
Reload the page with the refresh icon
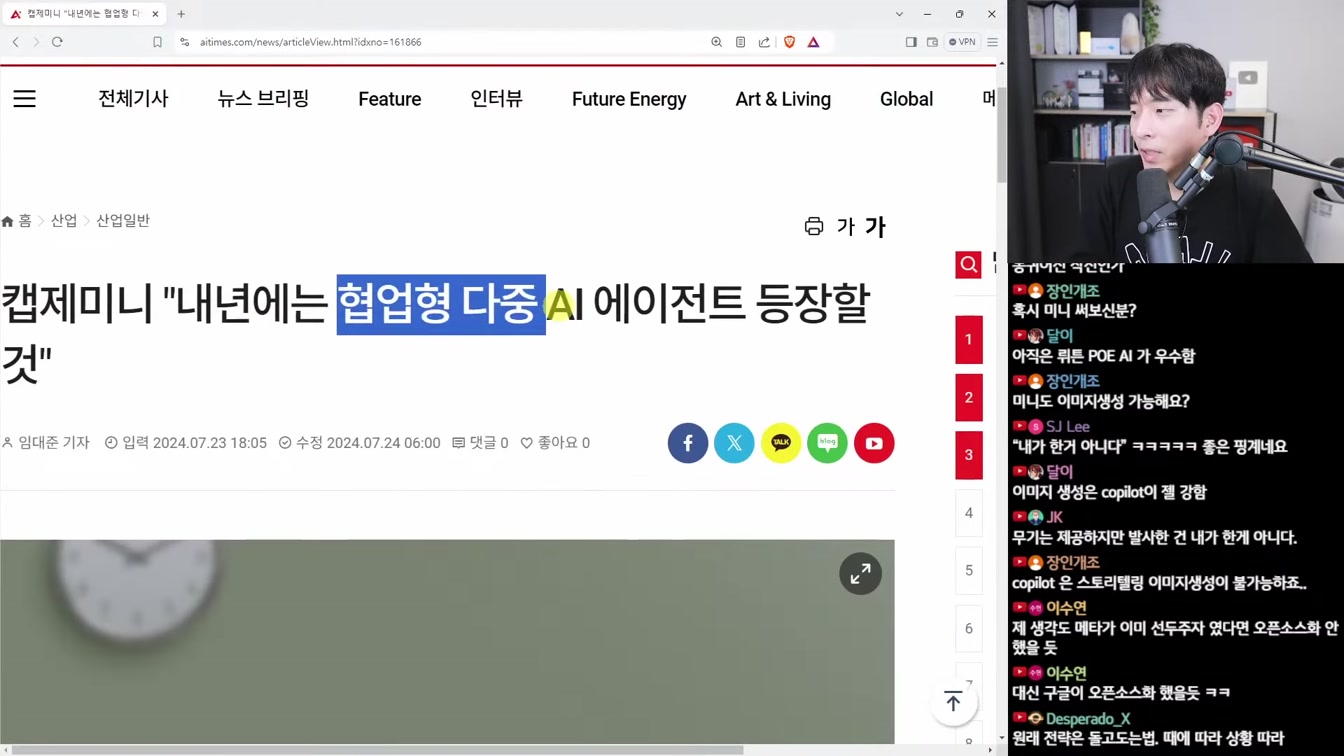click(x=57, y=42)
